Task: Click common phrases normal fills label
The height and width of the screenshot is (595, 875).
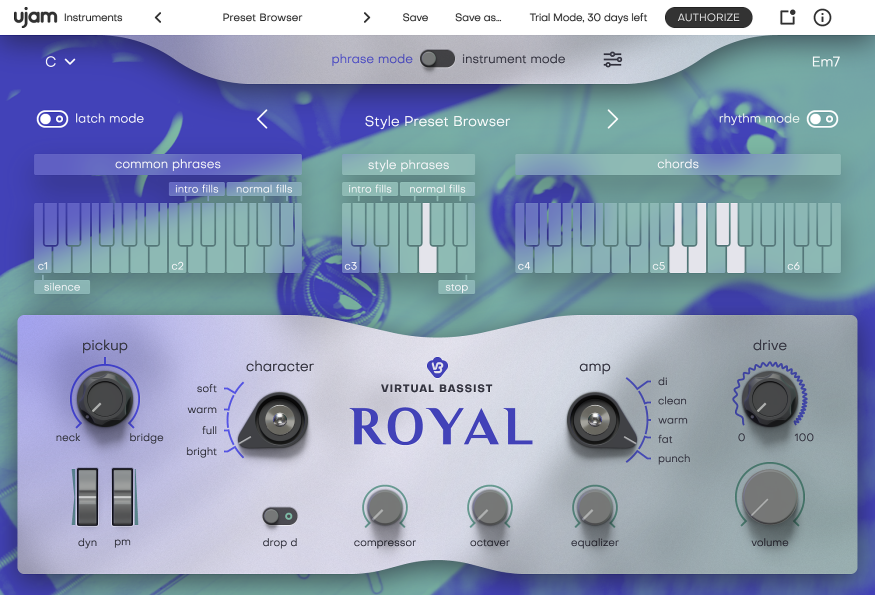Action: [265, 189]
